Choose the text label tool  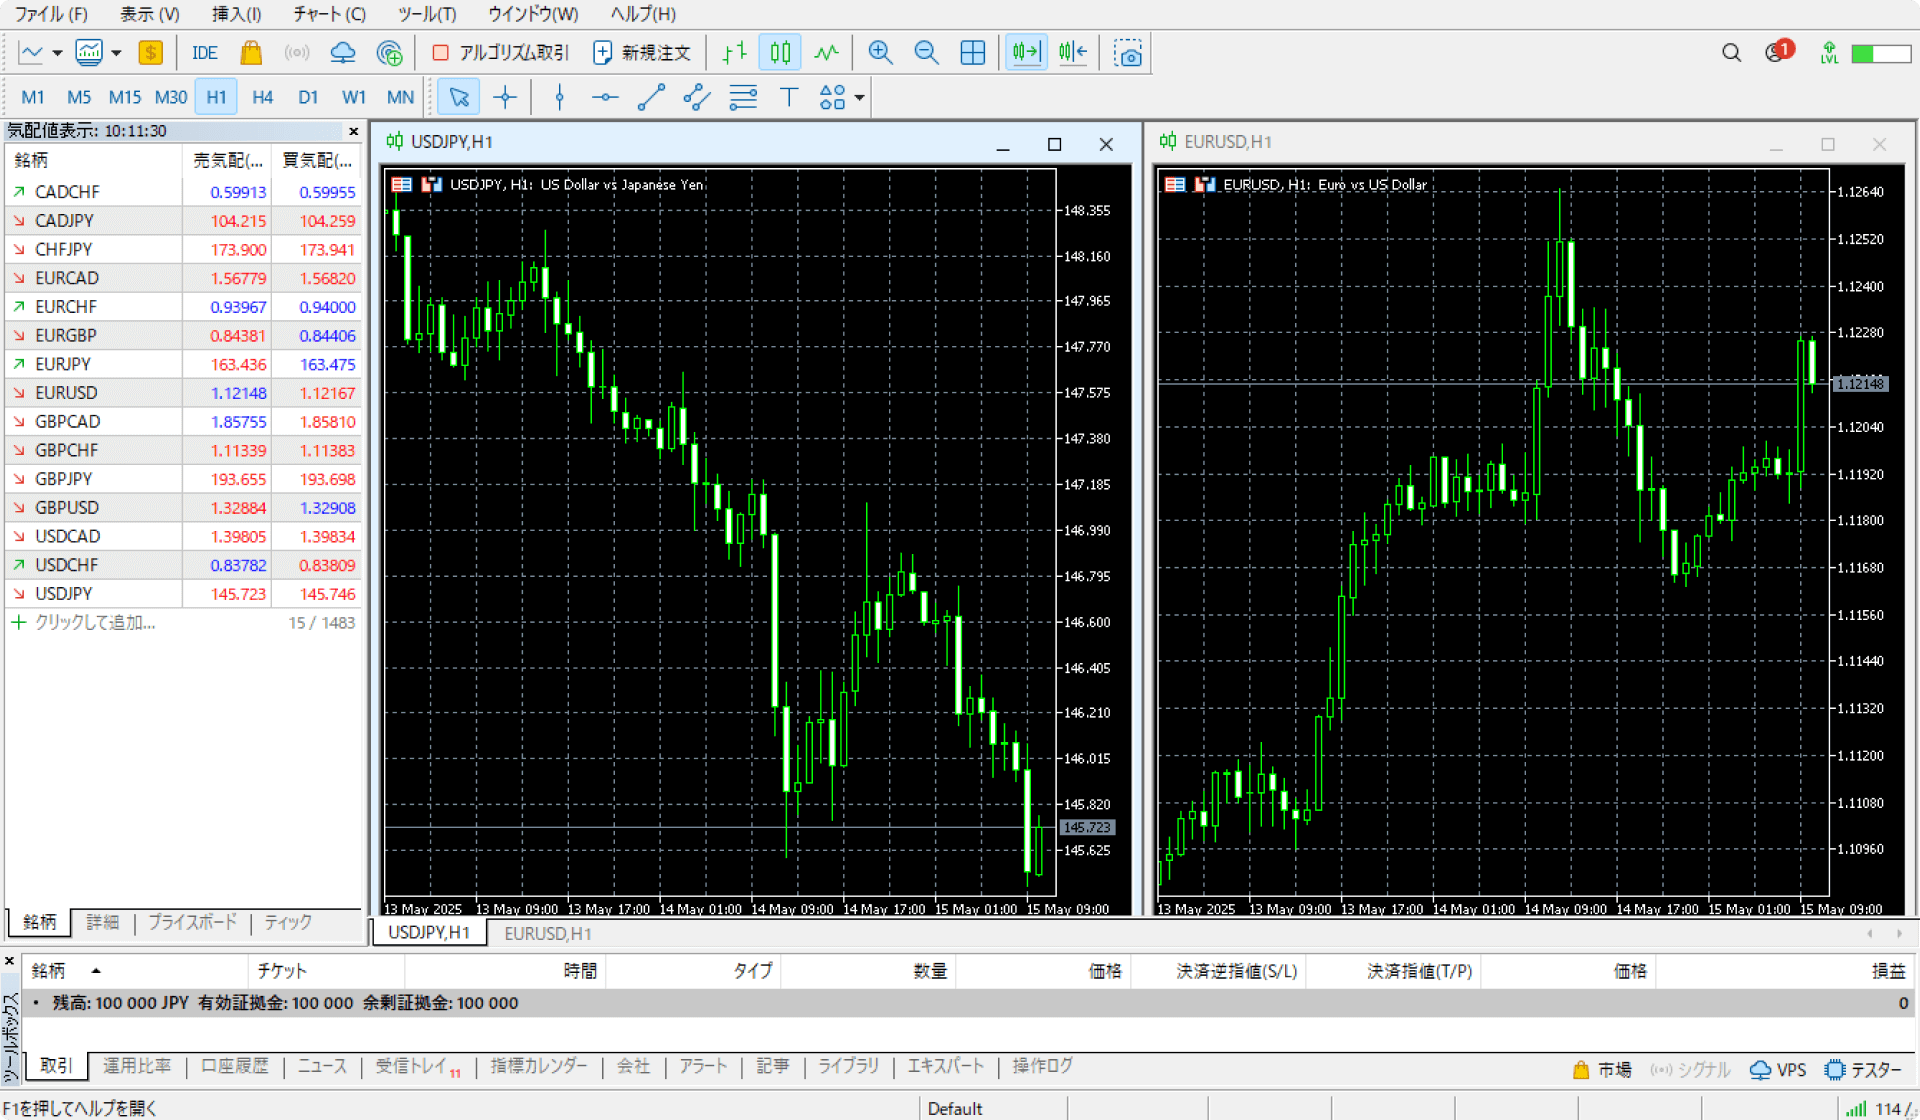pyautogui.click(x=788, y=97)
